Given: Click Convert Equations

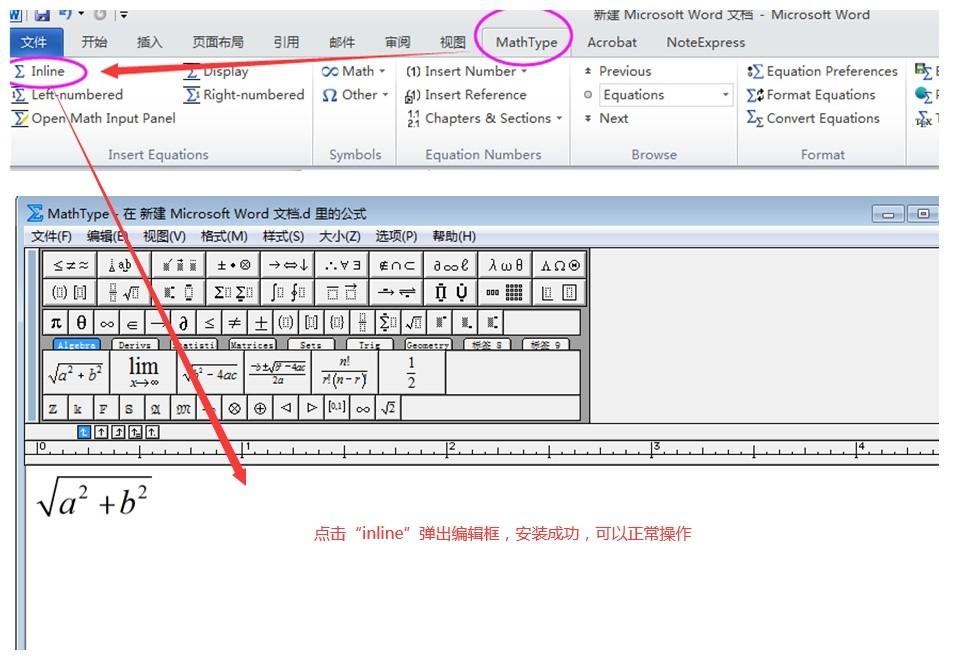Looking at the screenshot, I should pyautogui.click(x=813, y=119).
